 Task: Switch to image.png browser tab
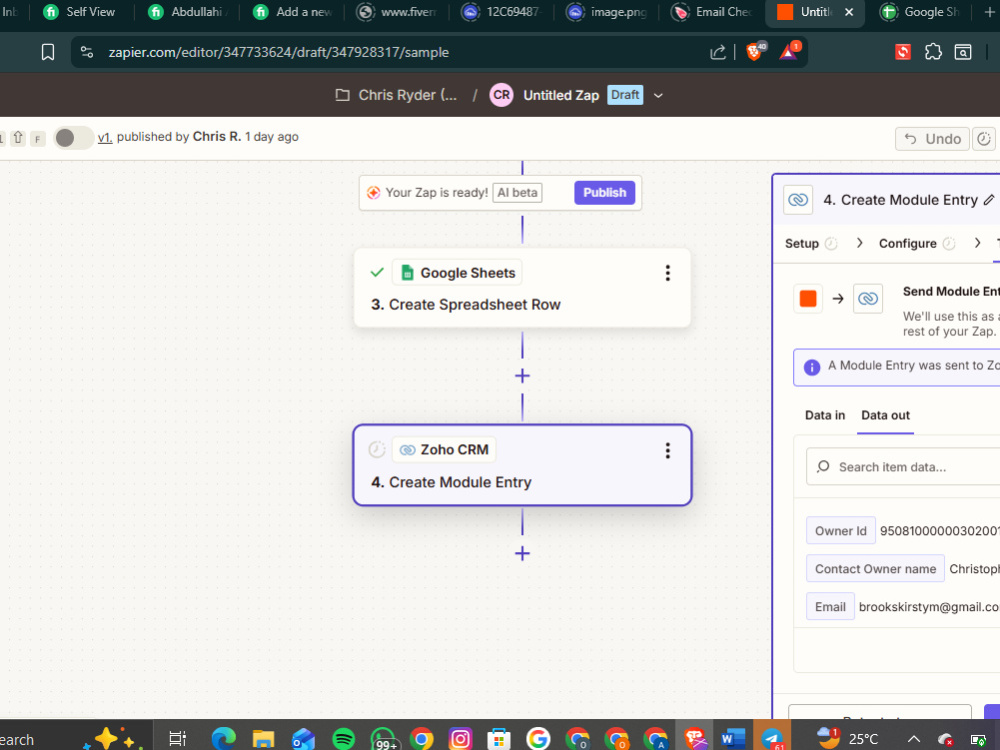tap(607, 12)
